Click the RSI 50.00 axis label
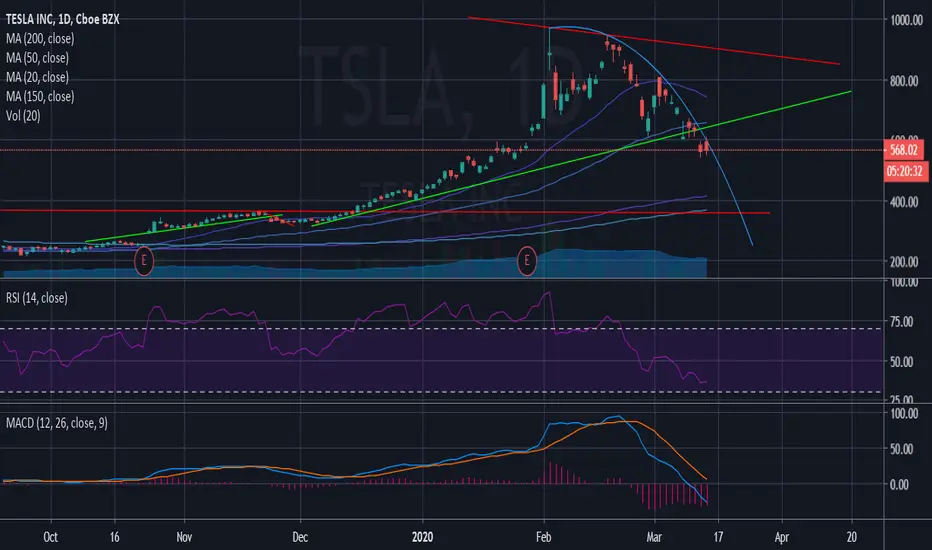The width and height of the screenshot is (932, 550). 902,362
